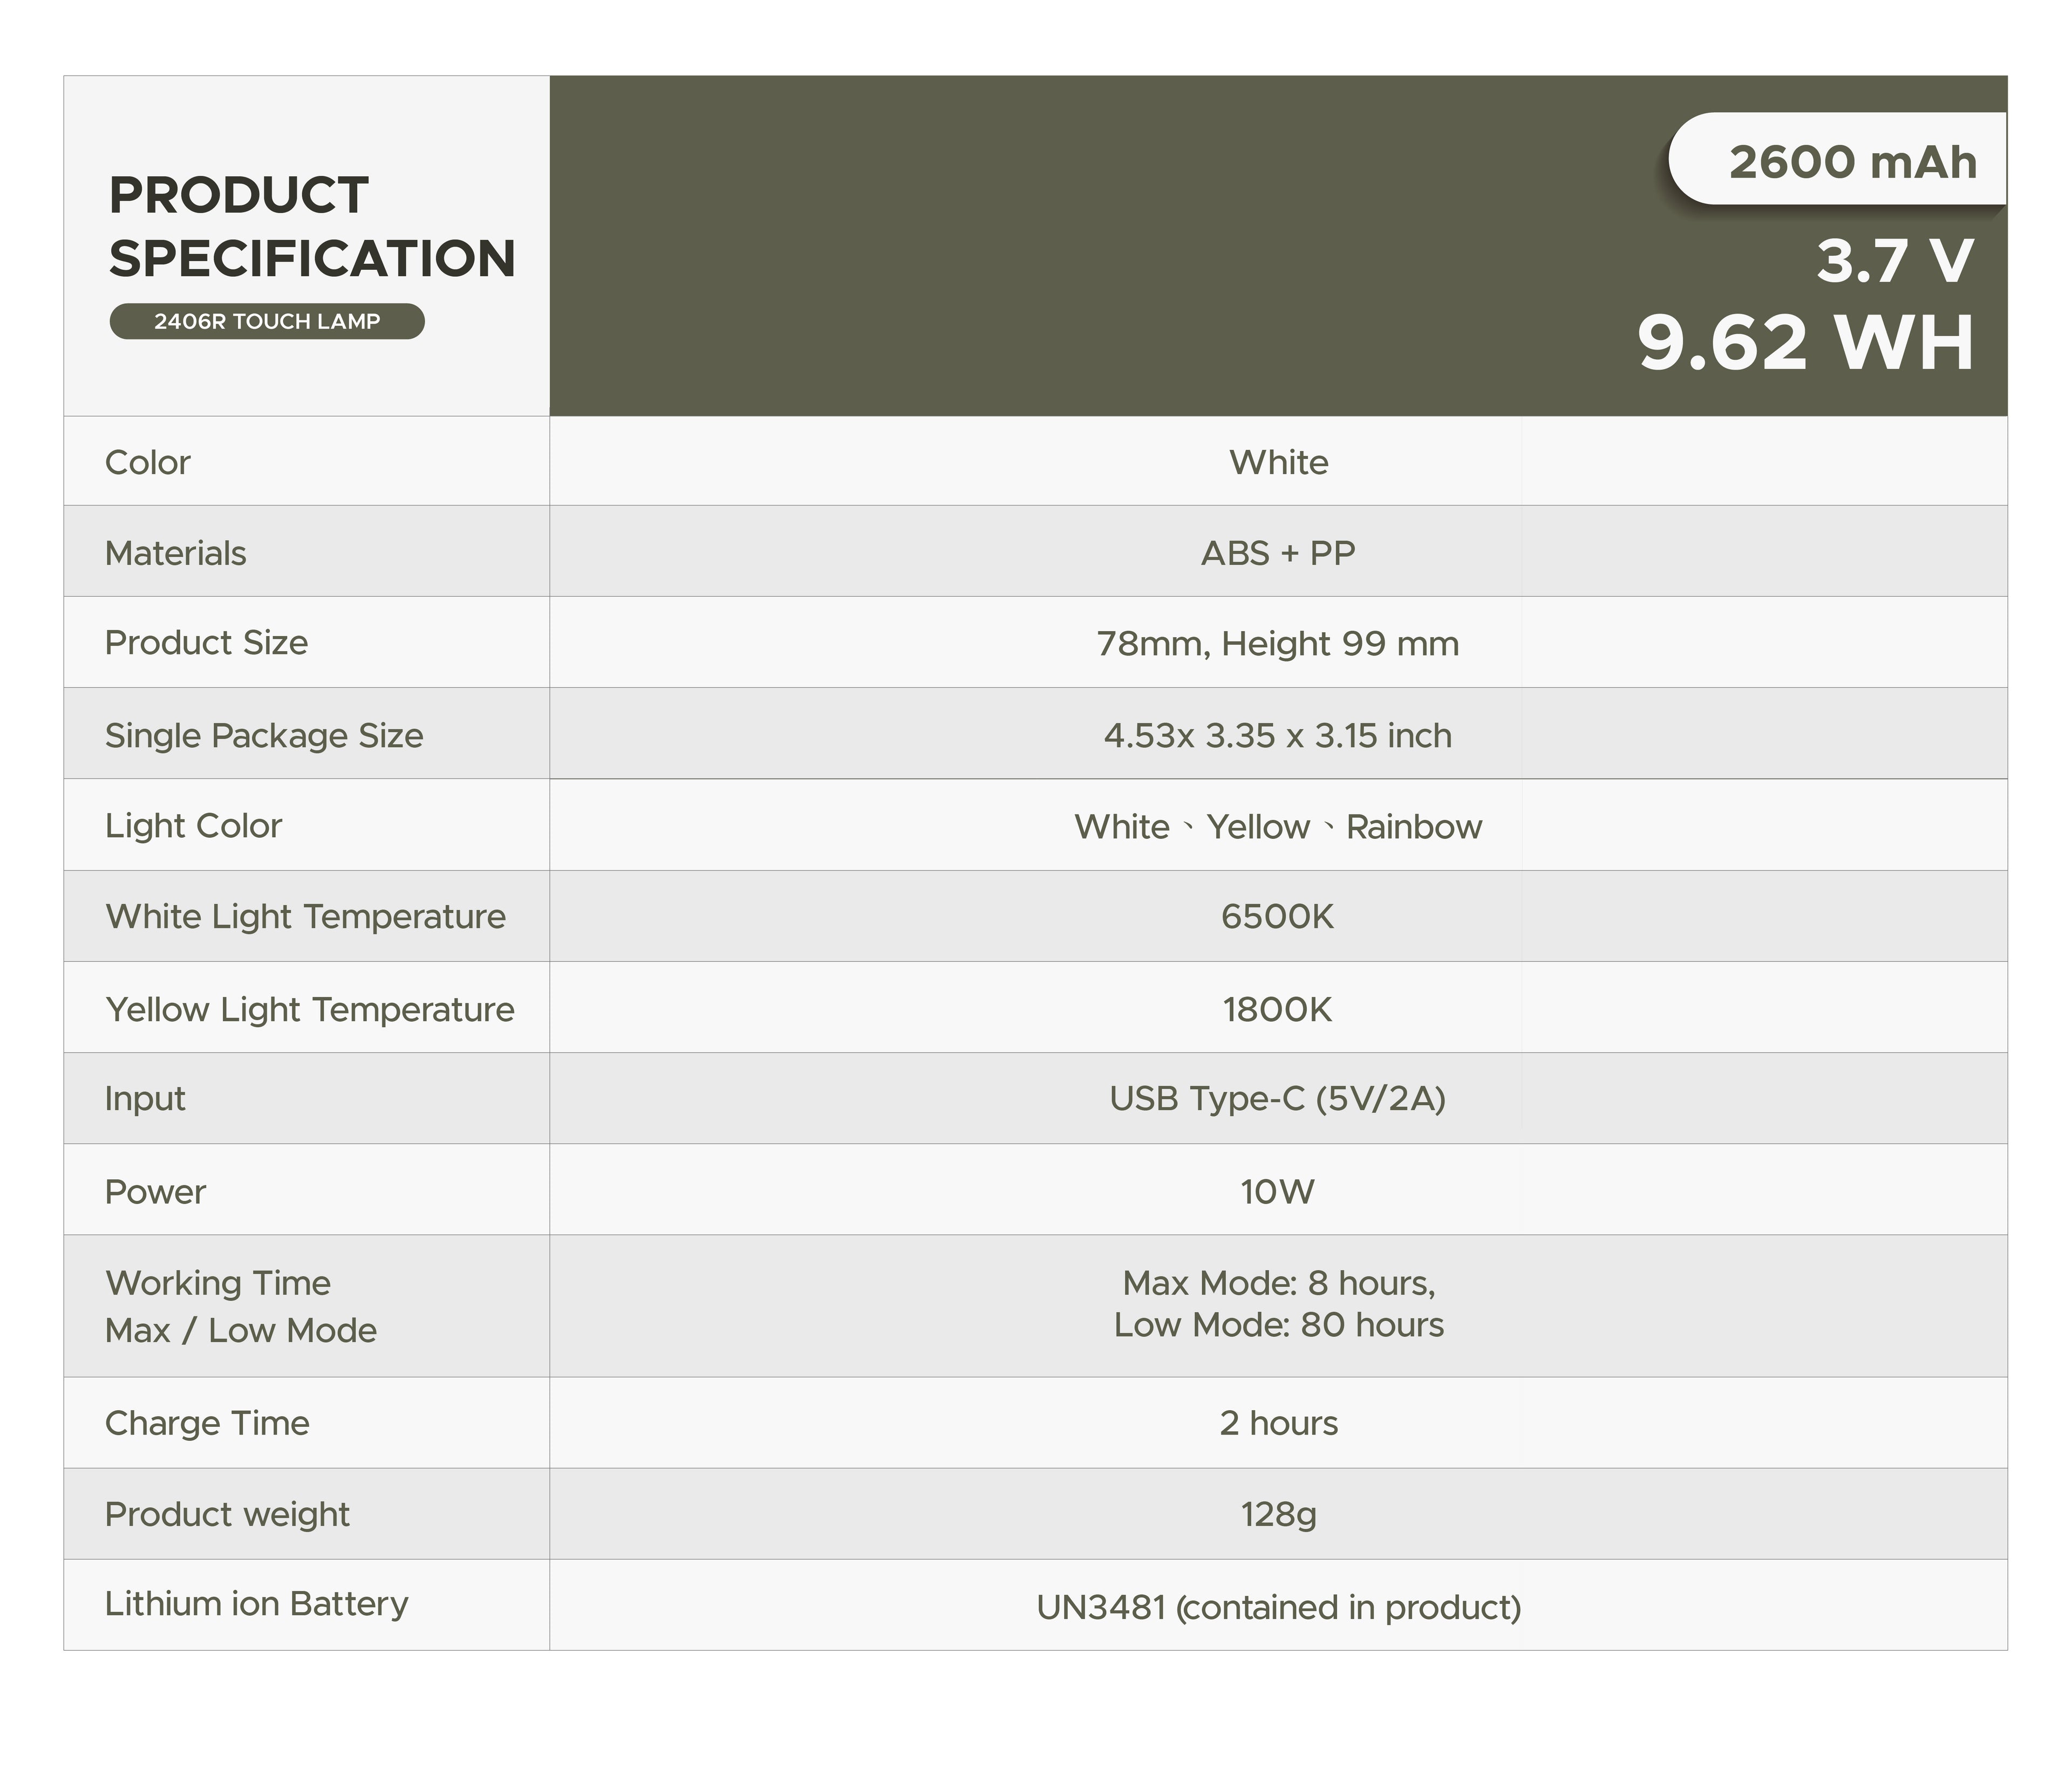Screen dimensions: 2072x1770
Task: Click the UN3481 (contained in product) value
Action: click(x=1278, y=1607)
